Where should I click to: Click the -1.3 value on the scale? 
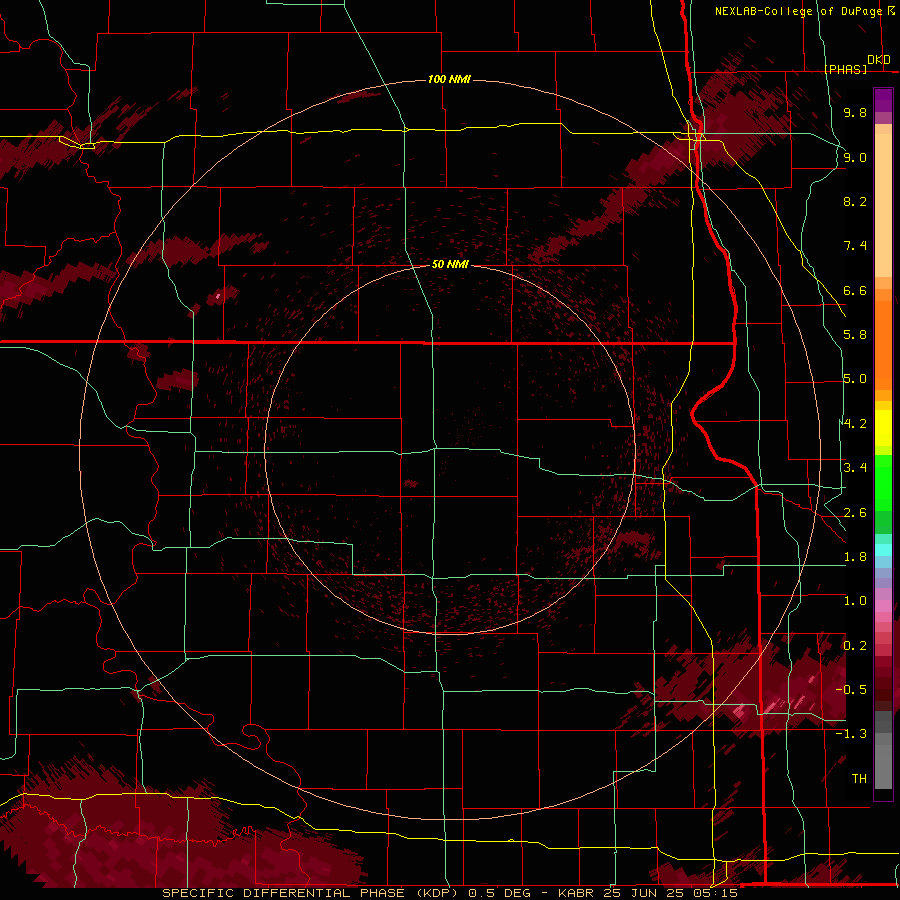[x=851, y=734]
